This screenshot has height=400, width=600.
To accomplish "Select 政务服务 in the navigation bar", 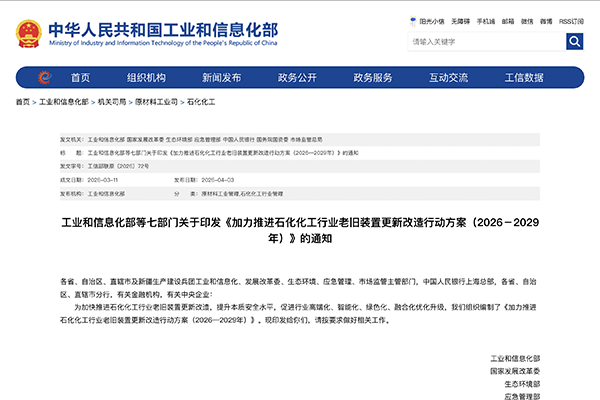I will 373,78.
